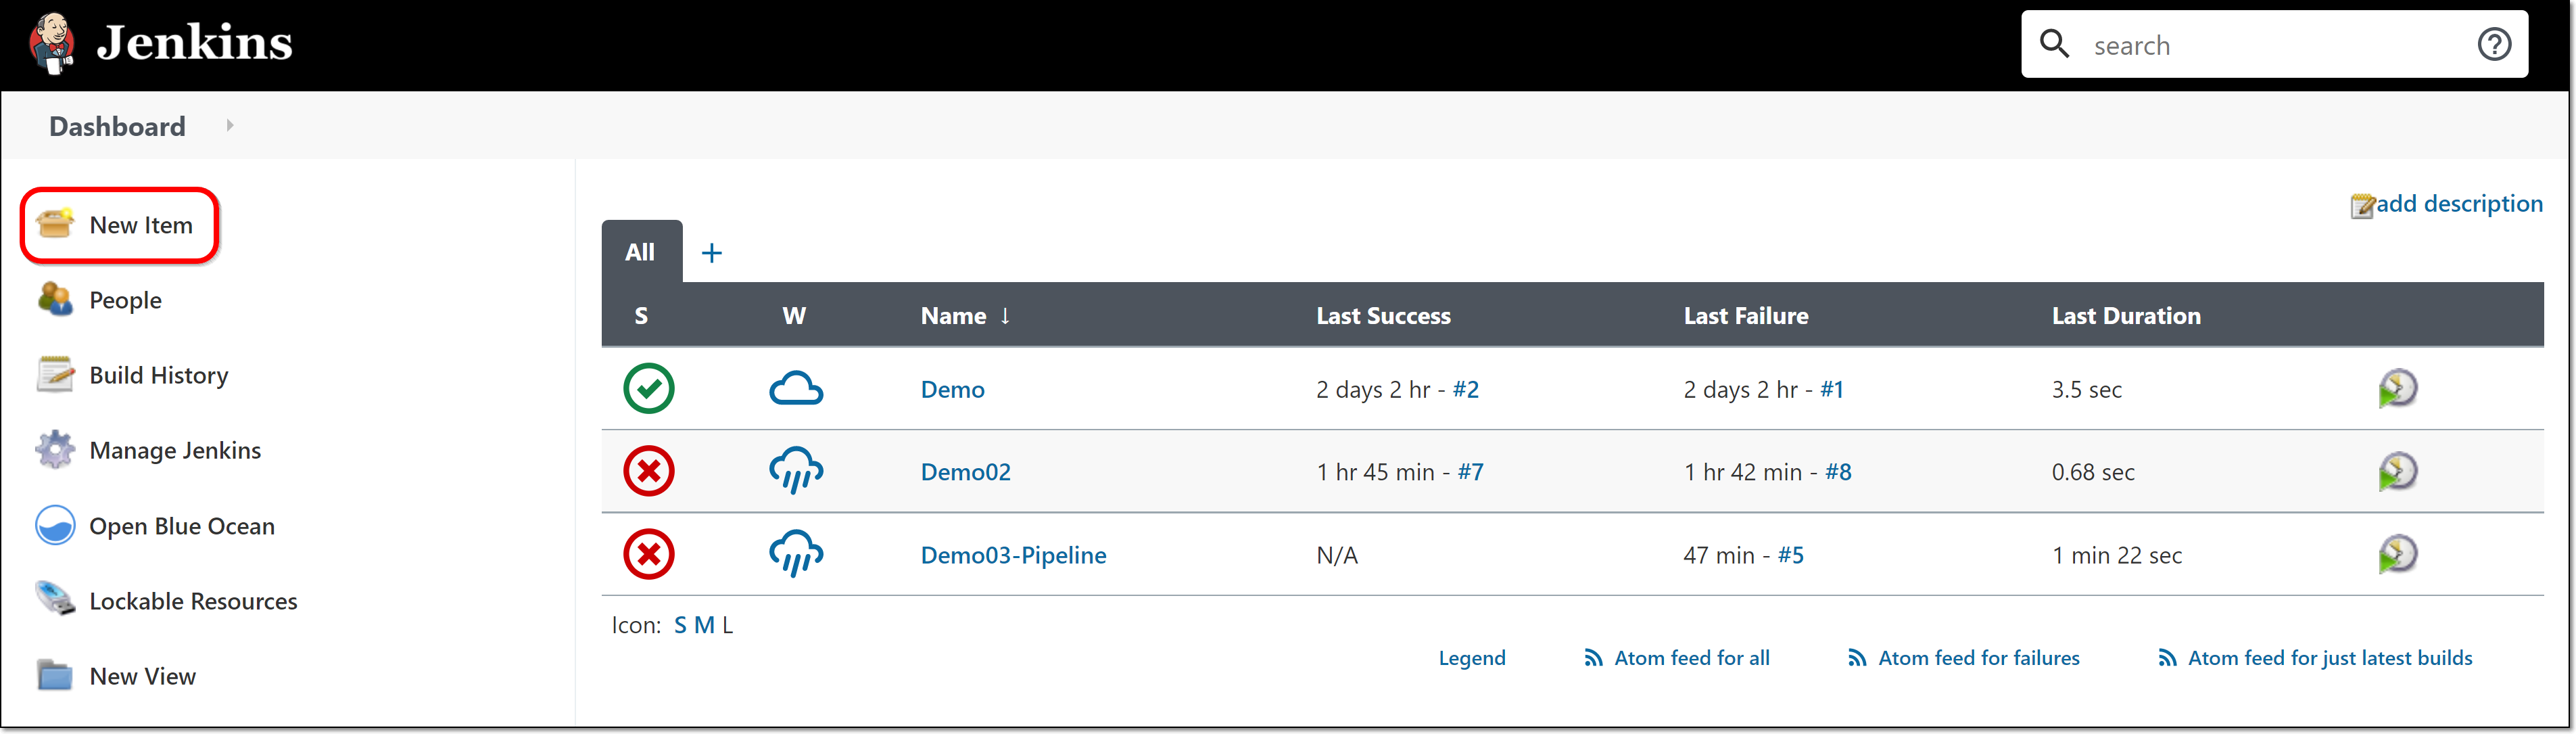This screenshot has height=734, width=2576.
Task: Click the Jenkins butler logo
Action: coord(52,44)
